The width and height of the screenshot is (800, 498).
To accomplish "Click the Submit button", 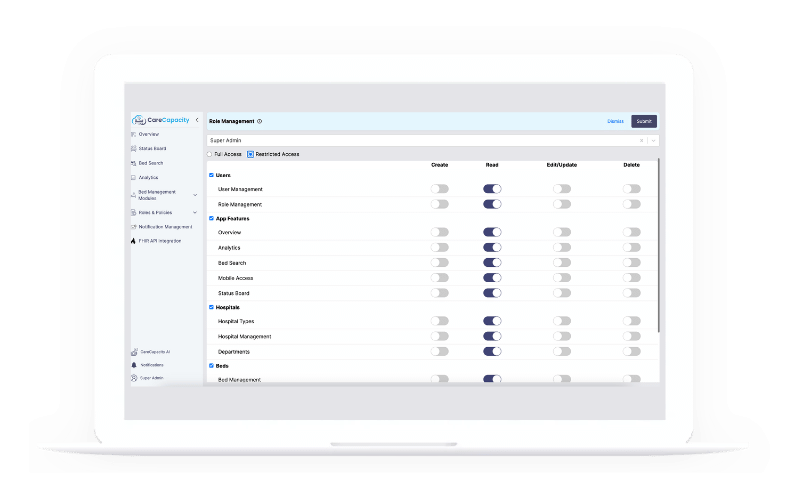I will [644, 122].
